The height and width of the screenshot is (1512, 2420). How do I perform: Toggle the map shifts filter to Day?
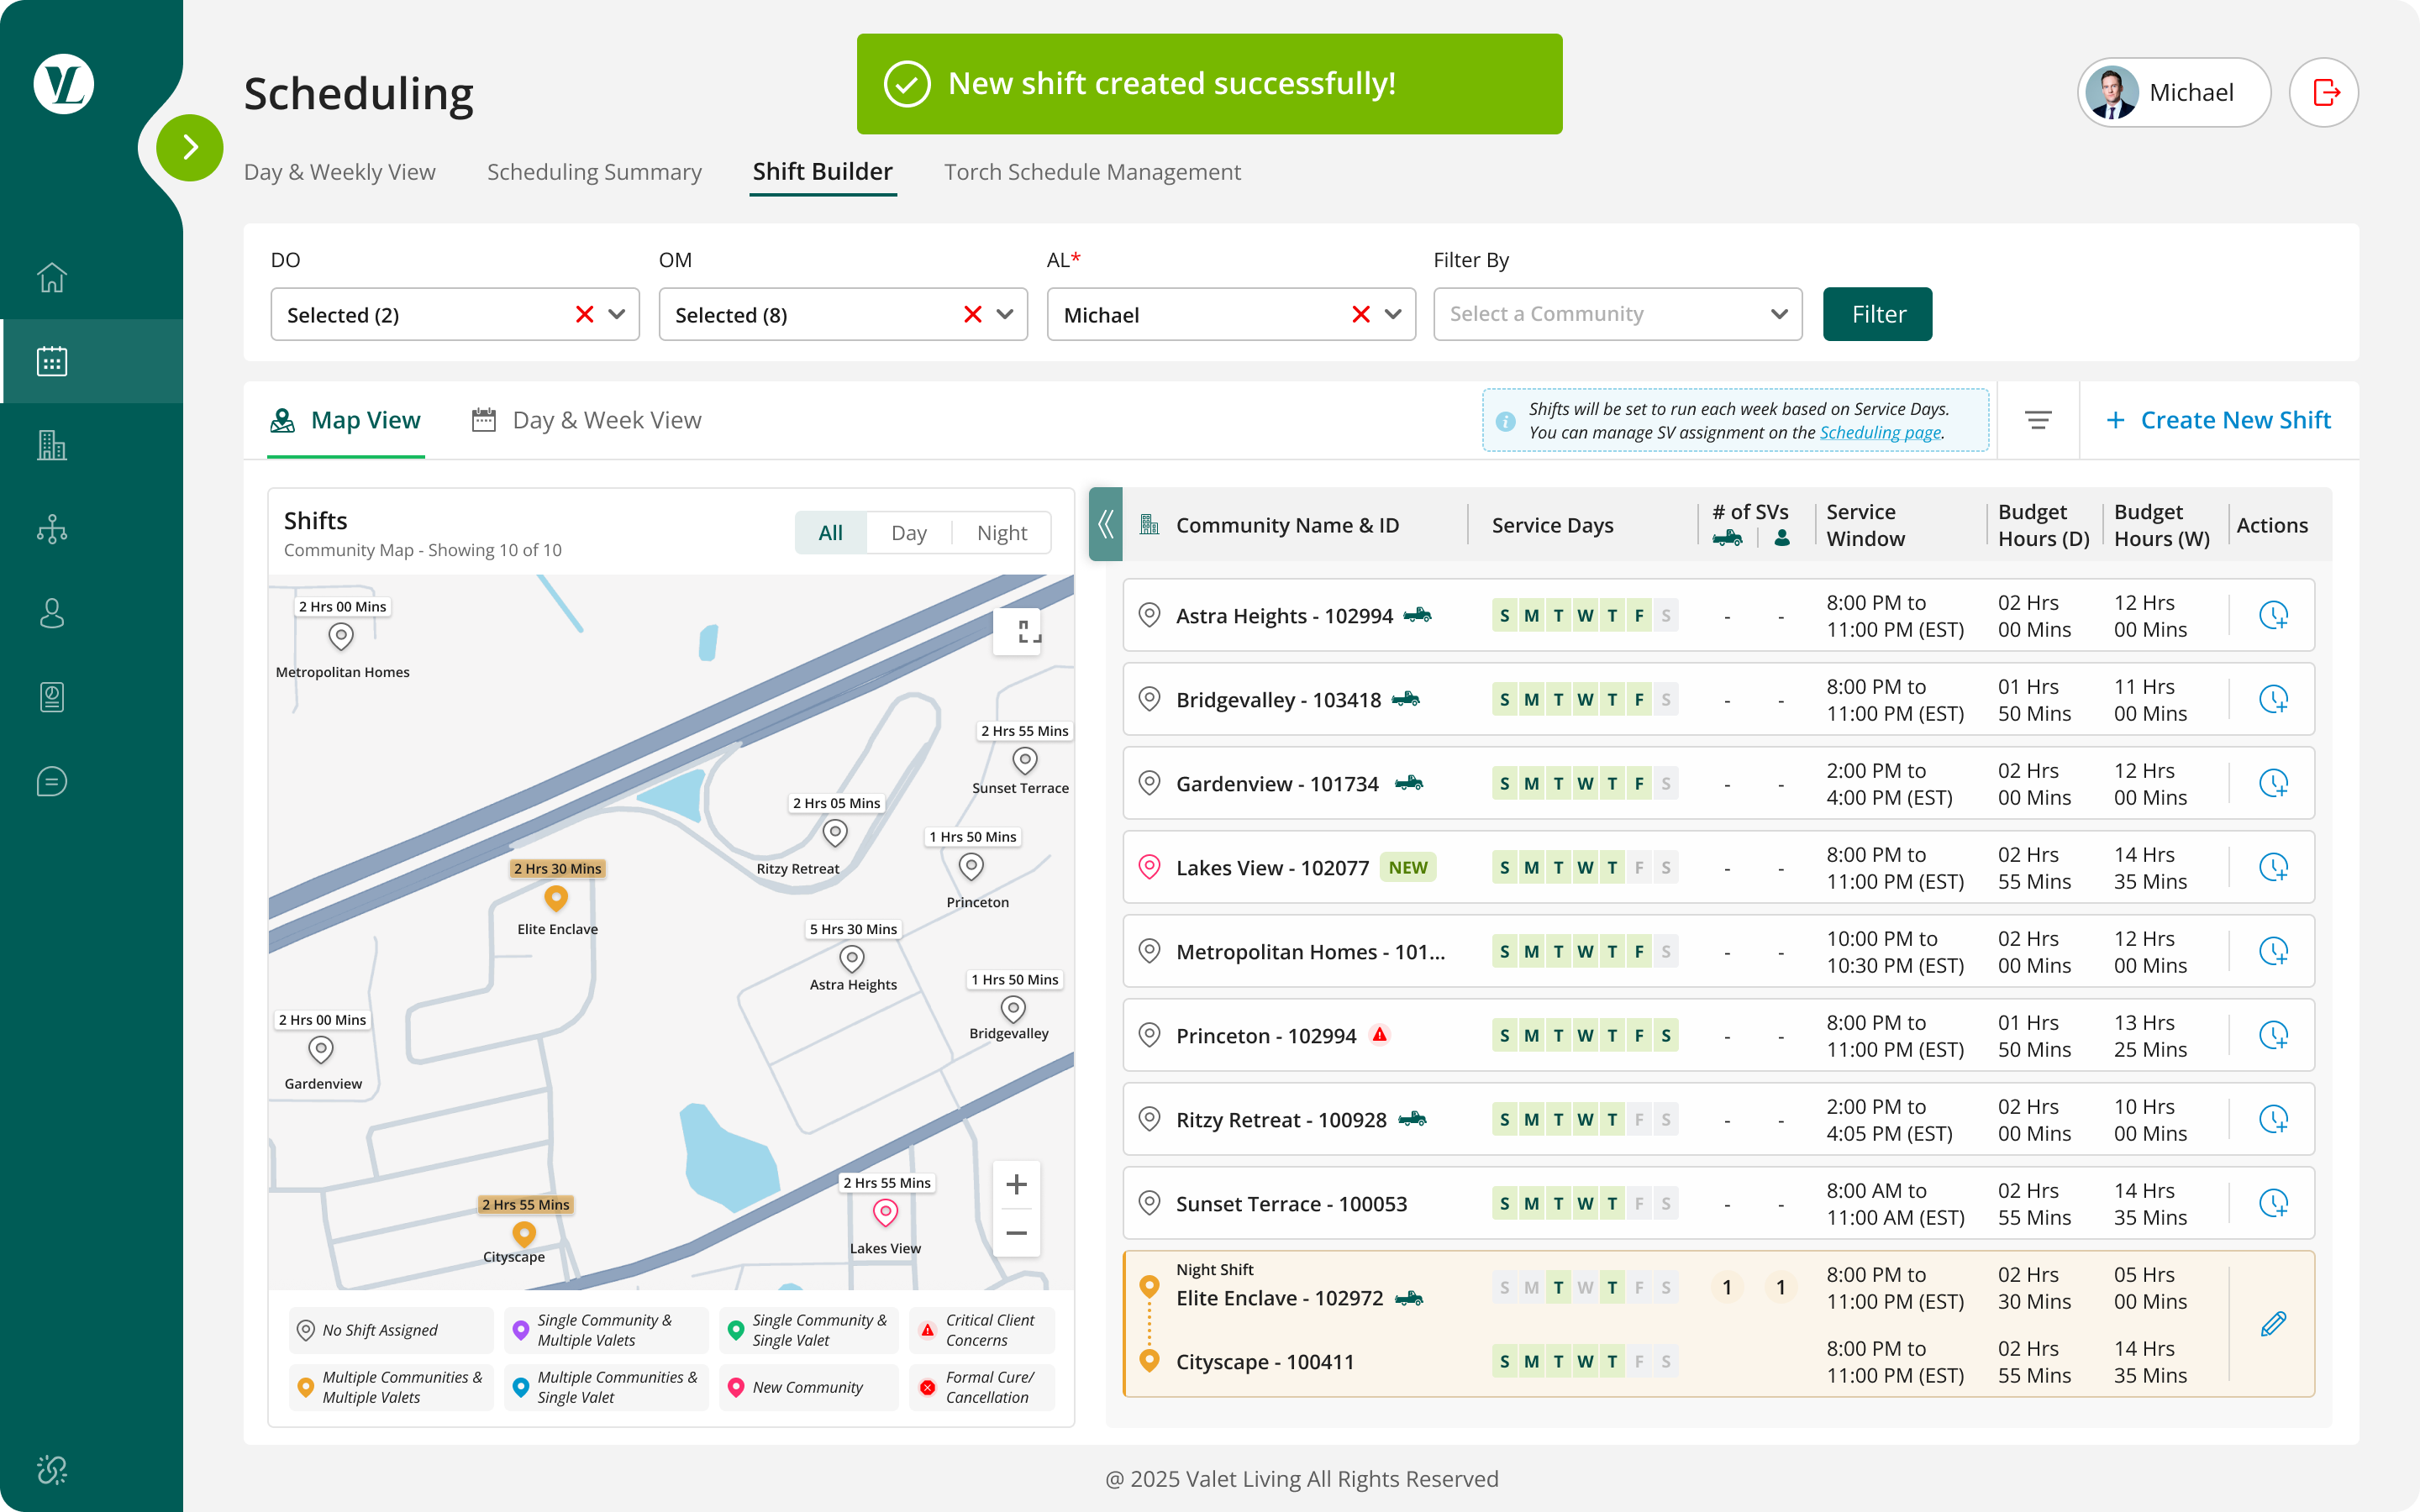pyautogui.click(x=908, y=533)
